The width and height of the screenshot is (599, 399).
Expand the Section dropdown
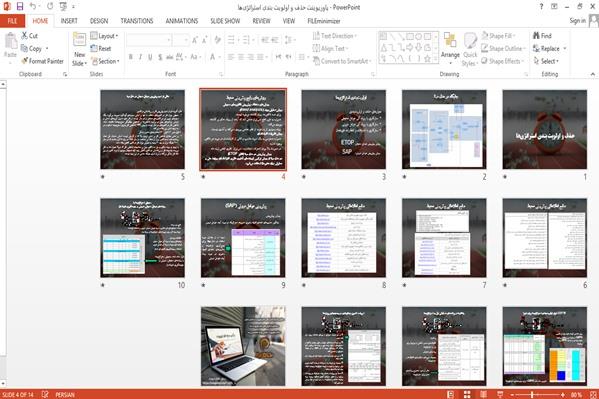tap(105, 61)
